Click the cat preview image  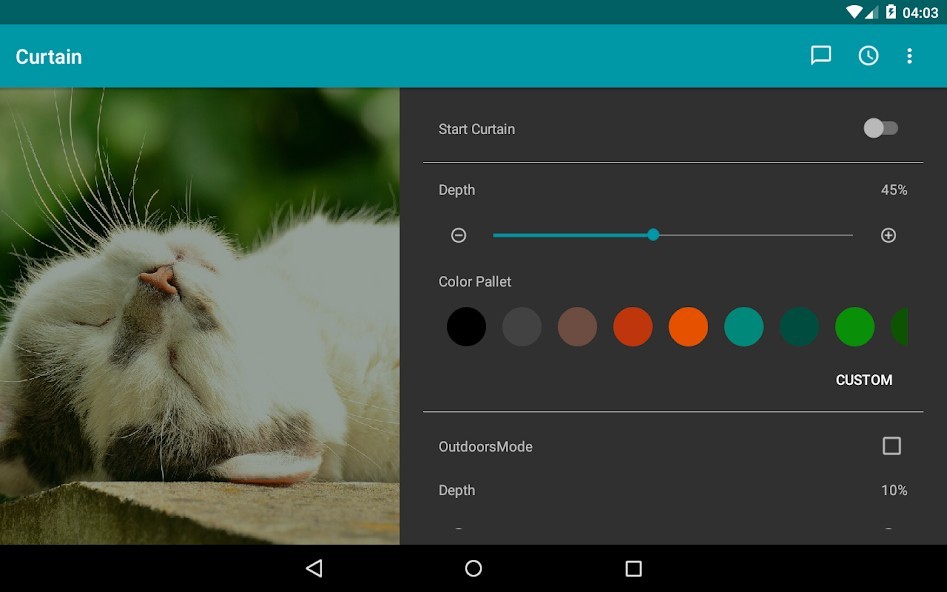point(200,316)
